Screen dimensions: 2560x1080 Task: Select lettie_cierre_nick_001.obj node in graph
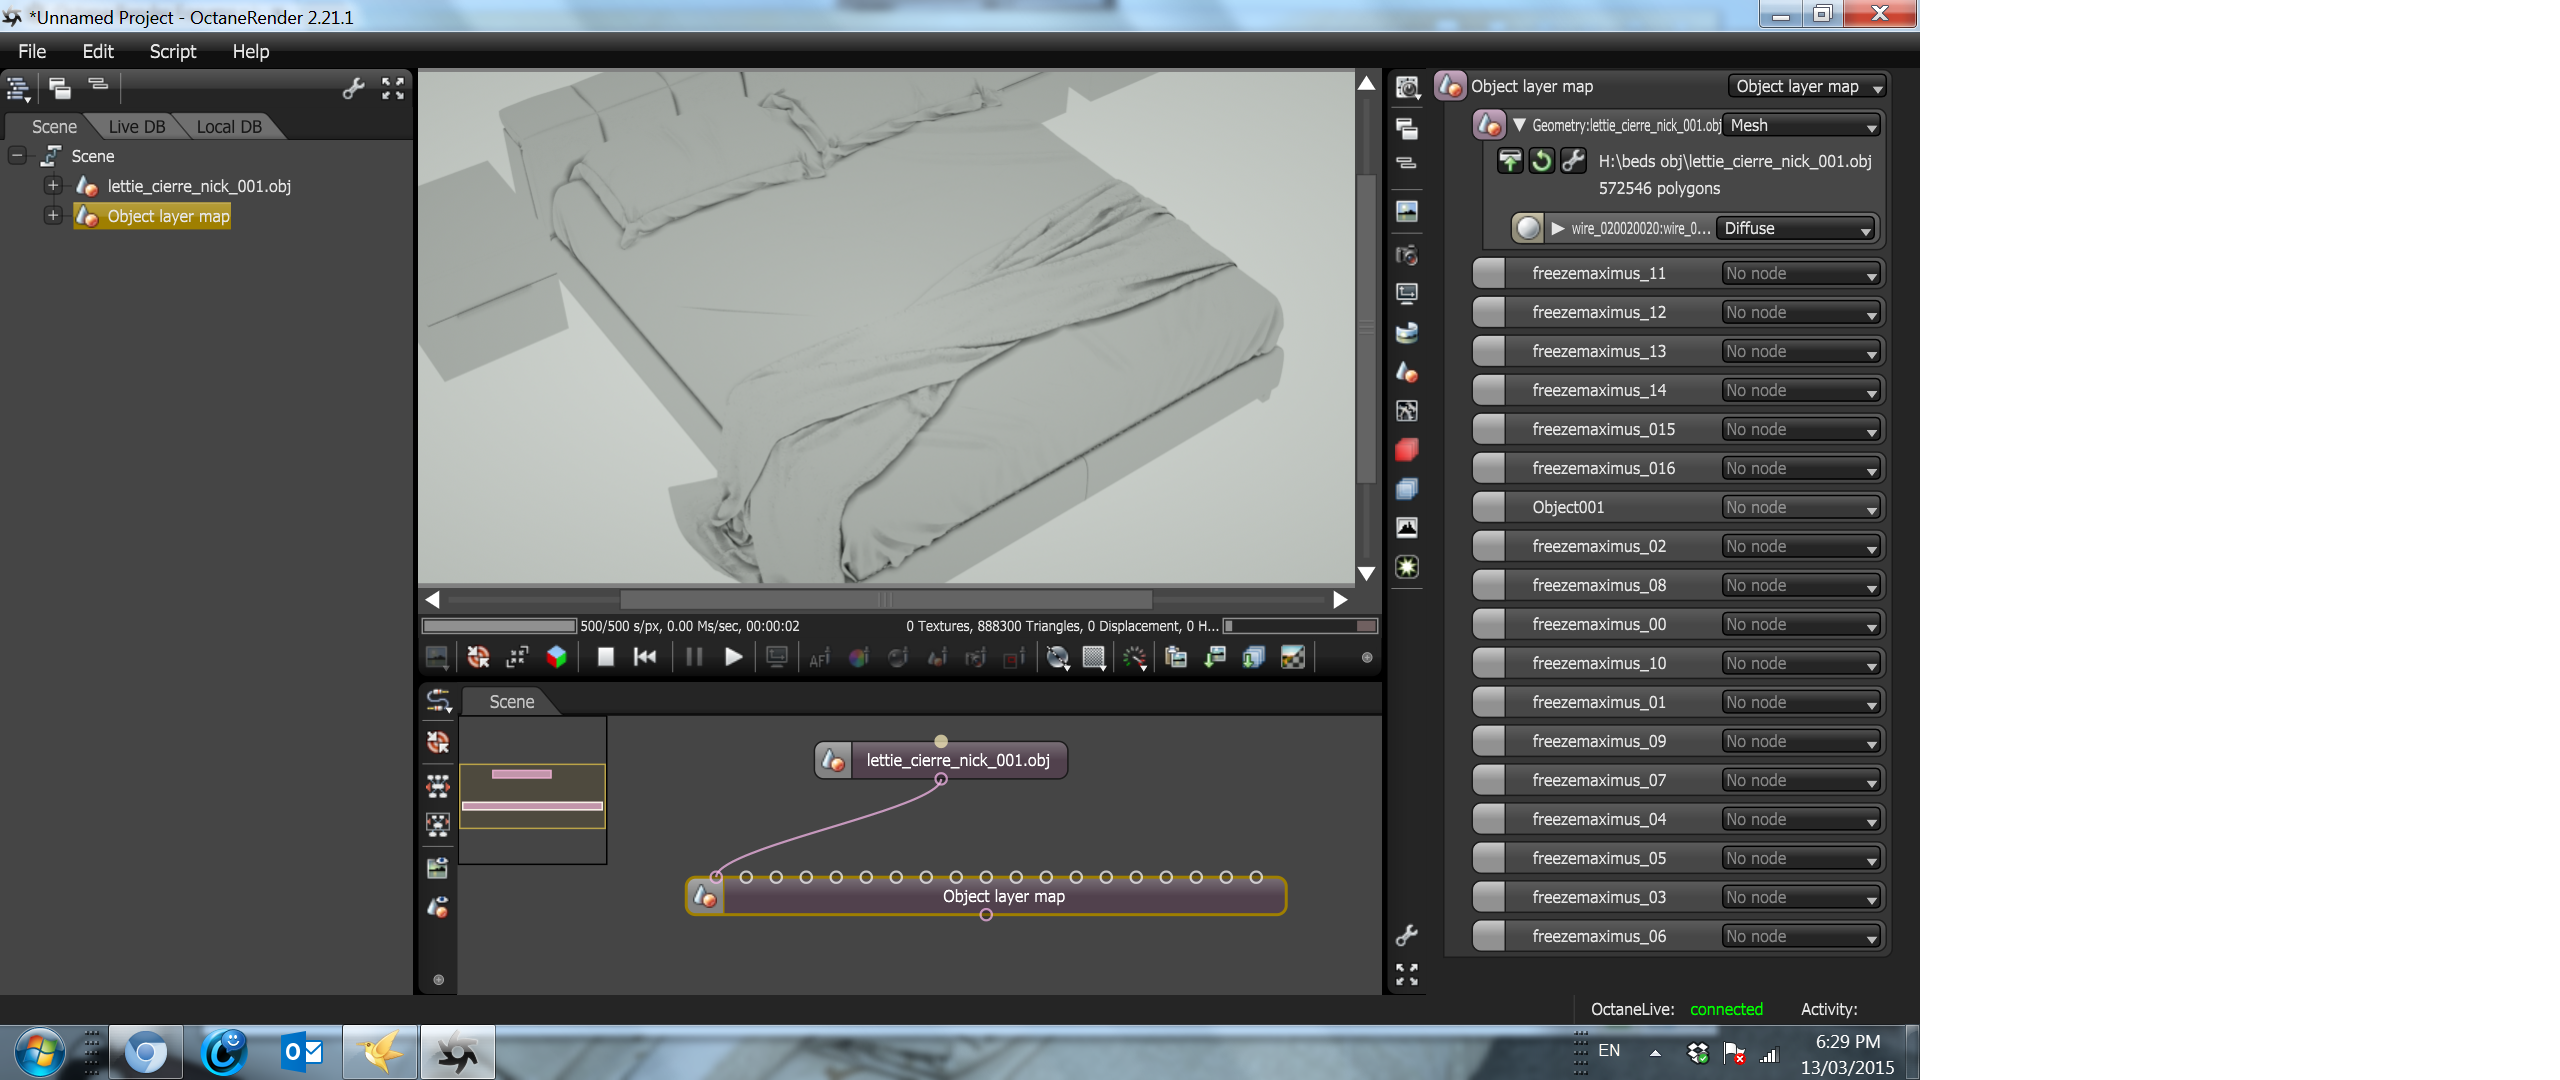tap(957, 761)
